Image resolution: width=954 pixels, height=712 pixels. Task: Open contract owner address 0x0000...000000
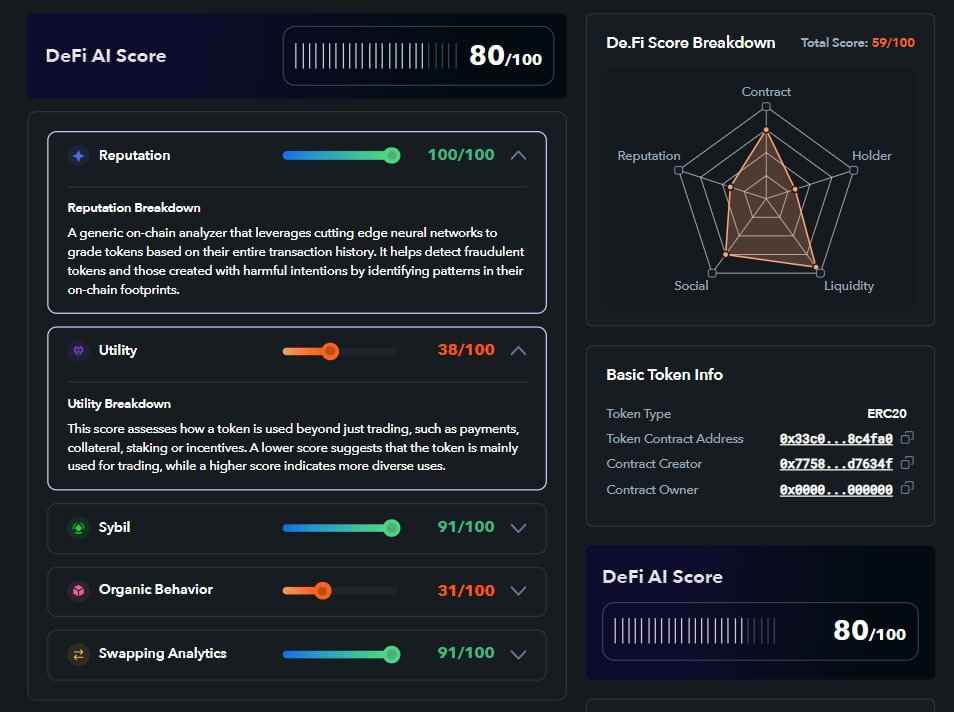coord(836,490)
